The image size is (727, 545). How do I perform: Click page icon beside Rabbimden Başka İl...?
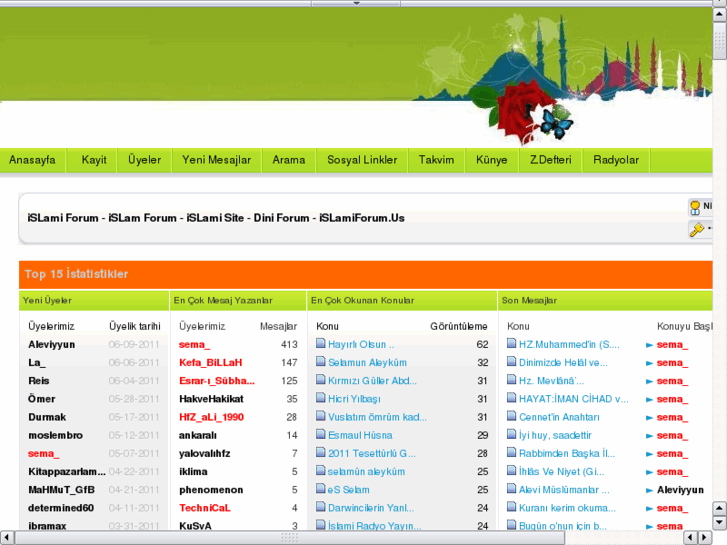pyautogui.click(x=511, y=452)
